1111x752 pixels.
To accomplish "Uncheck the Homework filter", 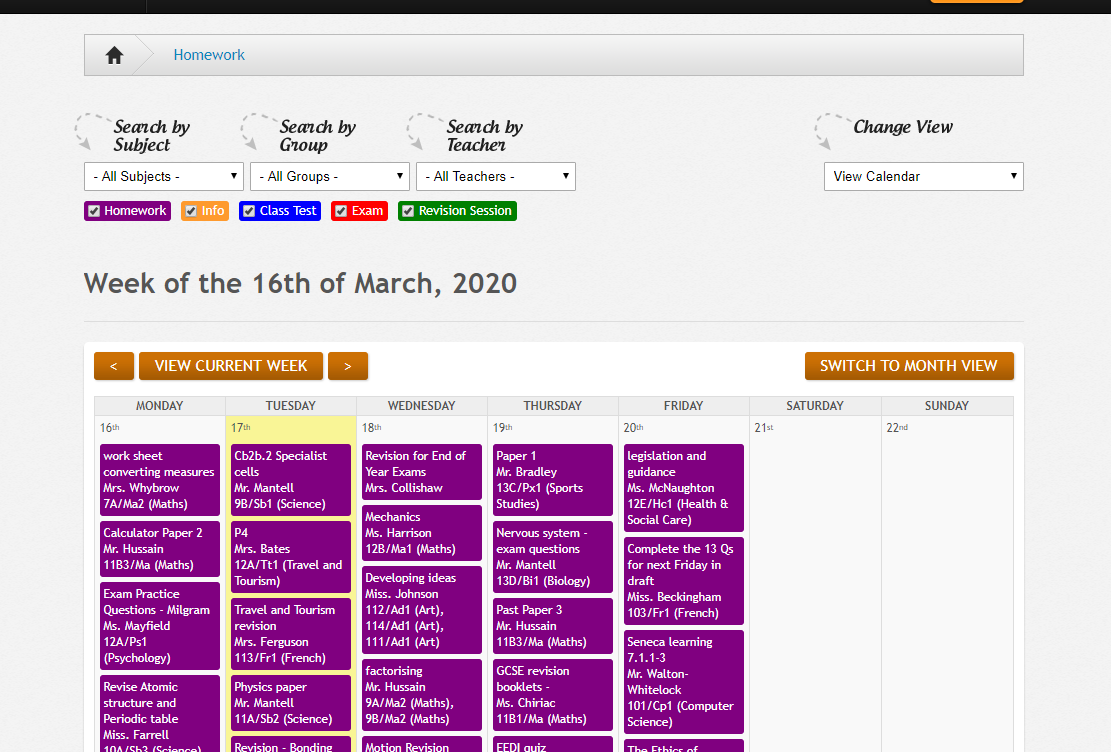I will pyautogui.click(x=93, y=211).
